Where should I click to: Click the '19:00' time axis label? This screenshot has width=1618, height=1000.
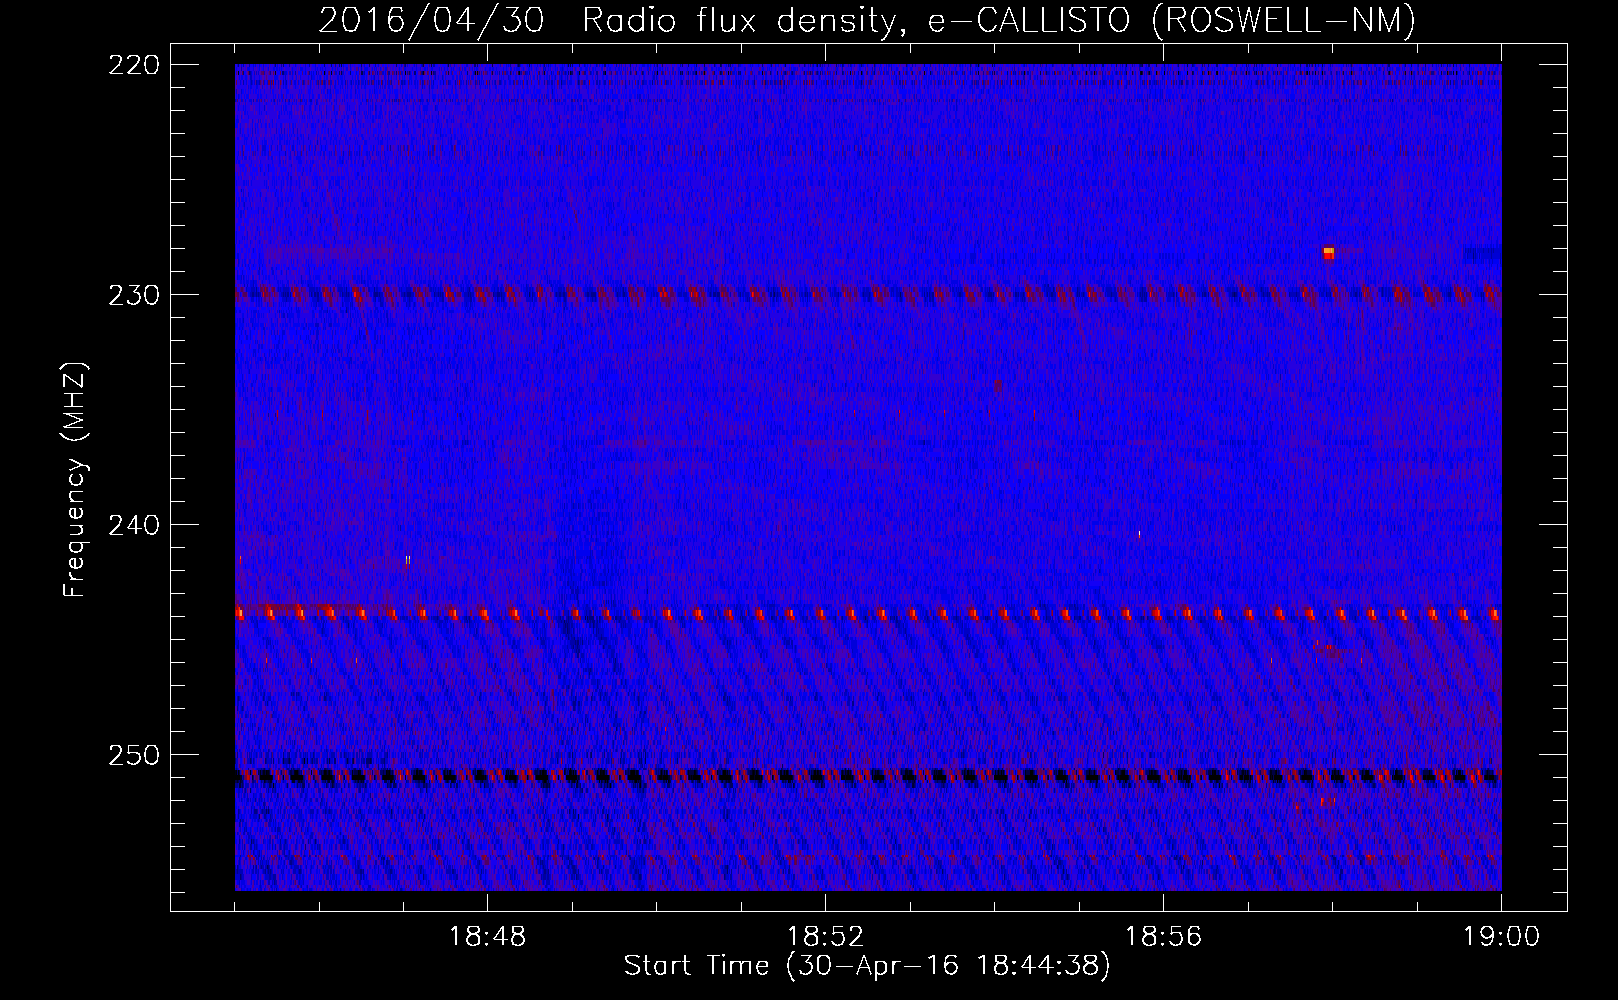(x=1501, y=937)
